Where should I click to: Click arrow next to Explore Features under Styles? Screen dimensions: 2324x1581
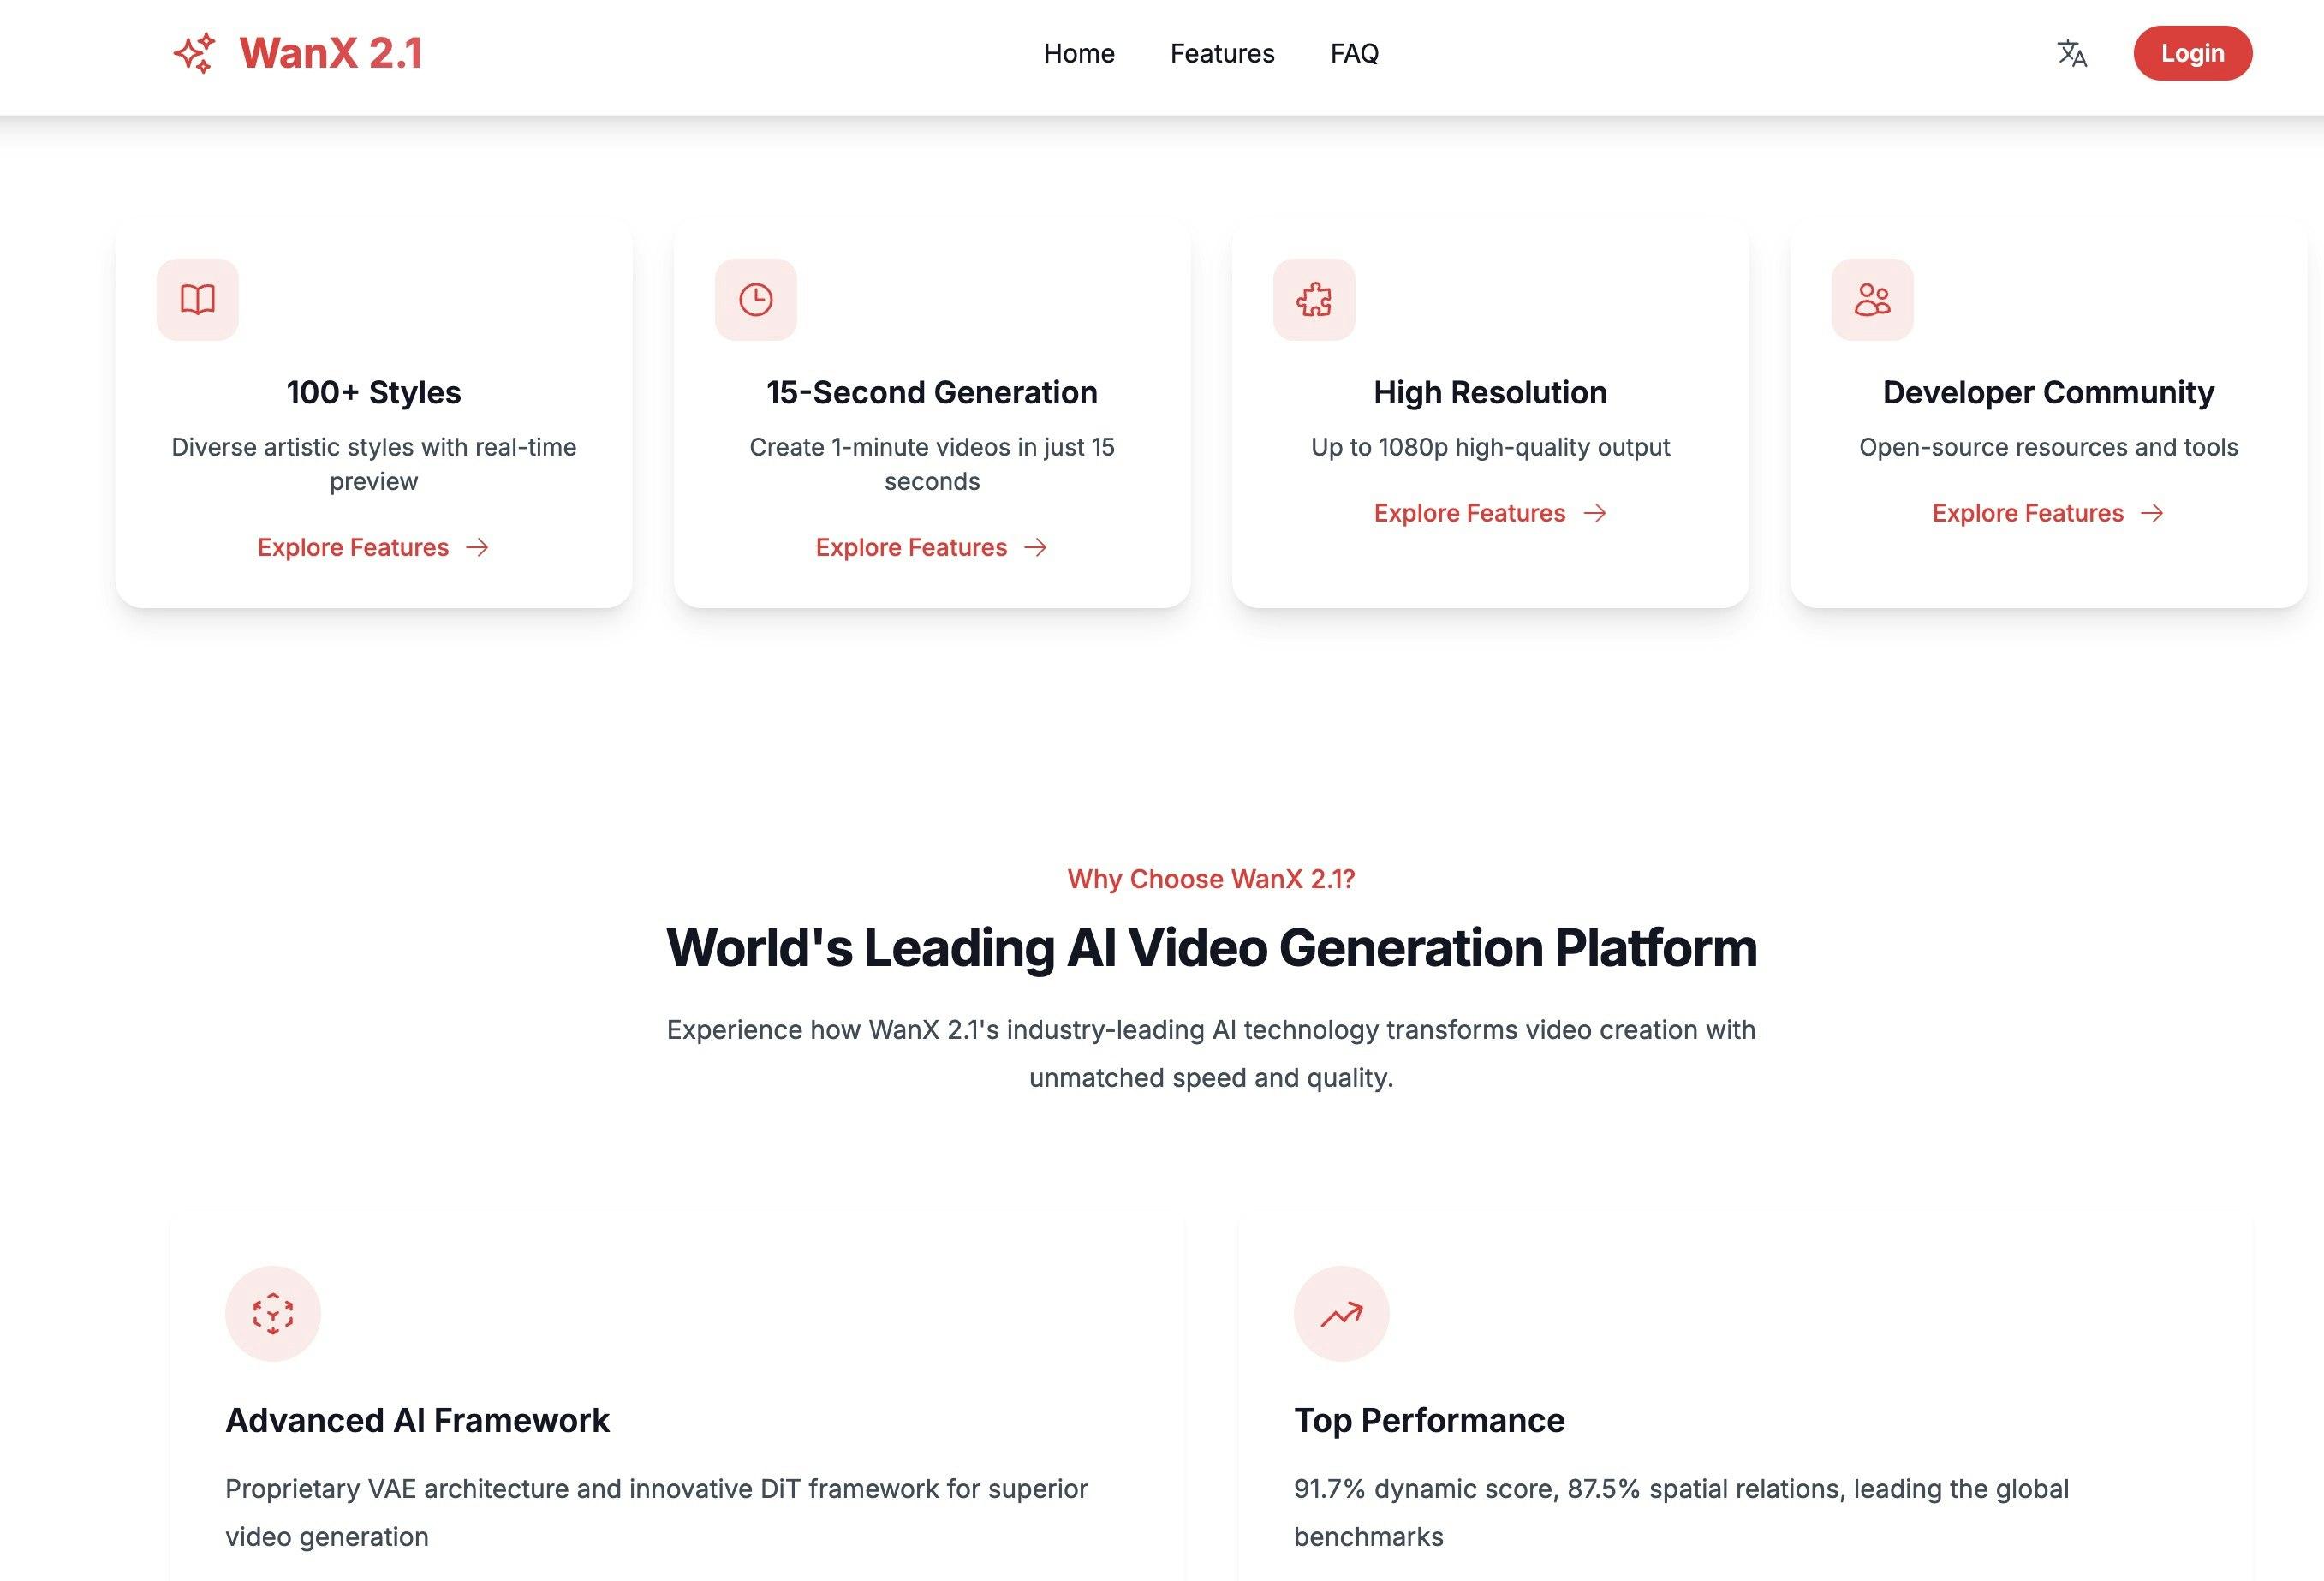pyautogui.click(x=478, y=547)
